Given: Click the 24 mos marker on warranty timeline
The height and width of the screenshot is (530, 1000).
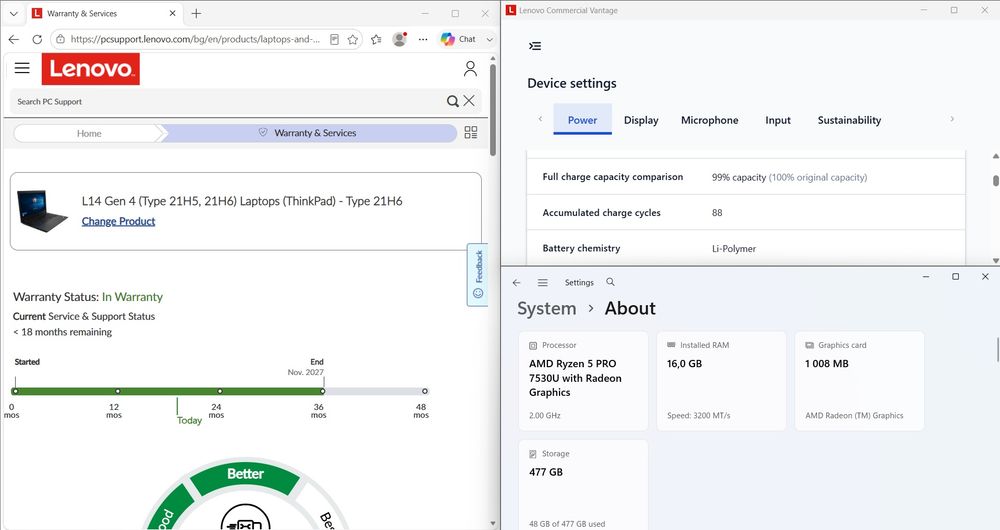Looking at the screenshot, I should (x=220, y=391).
